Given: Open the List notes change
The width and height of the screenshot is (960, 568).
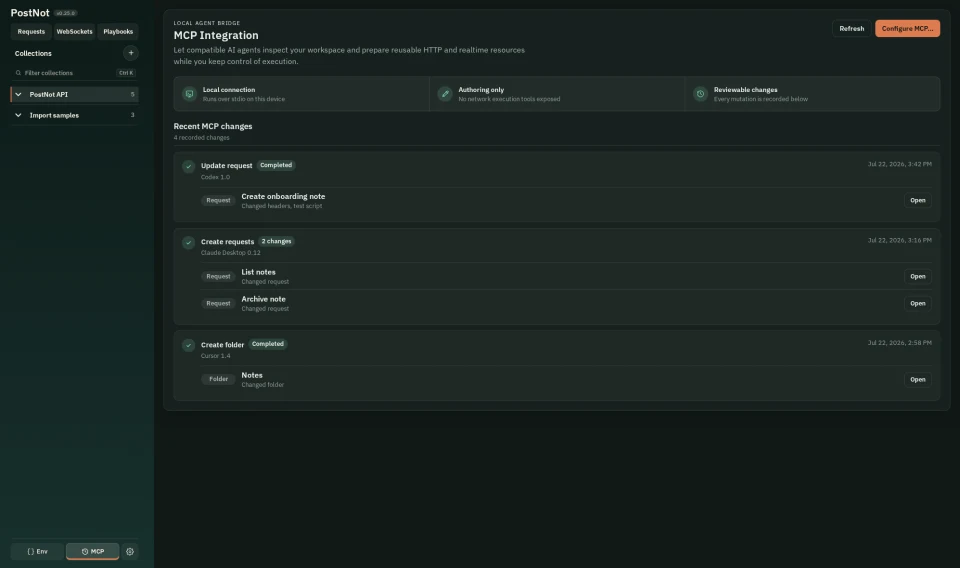Looking at the screenshot, I should coord(917,277).
